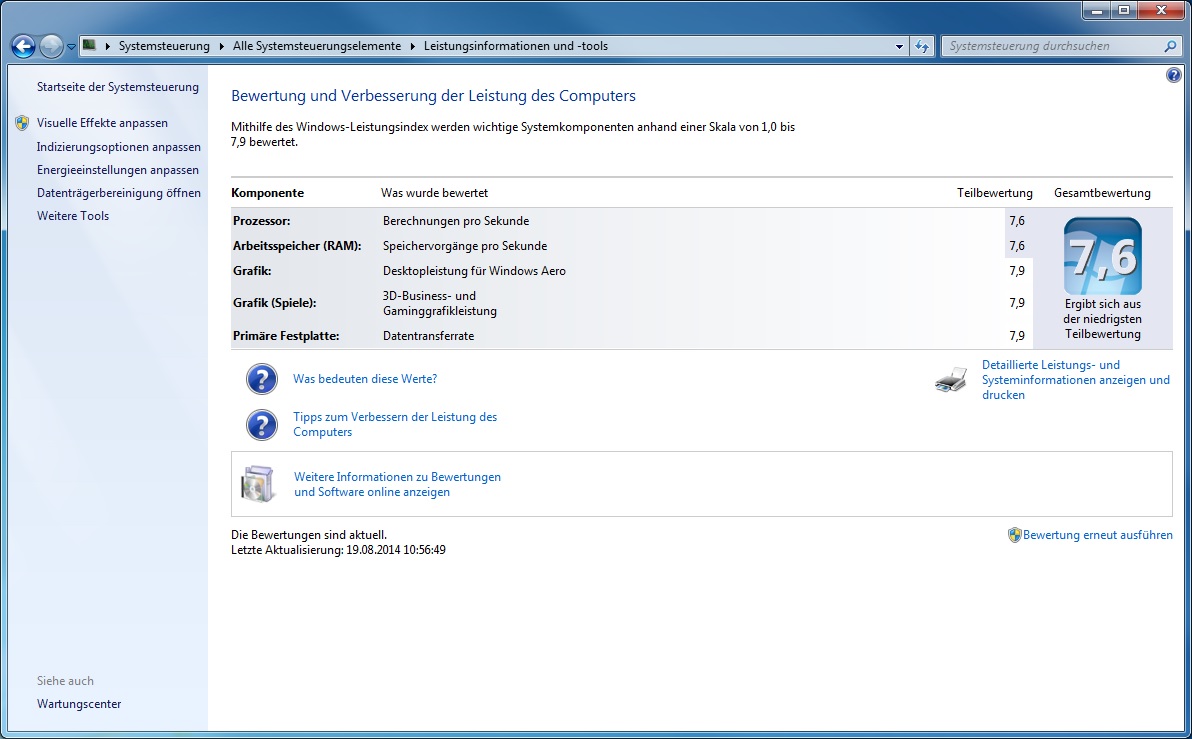
Task: Click shield icon beside Bewertung erneut ausführen
Action: 1014,535
